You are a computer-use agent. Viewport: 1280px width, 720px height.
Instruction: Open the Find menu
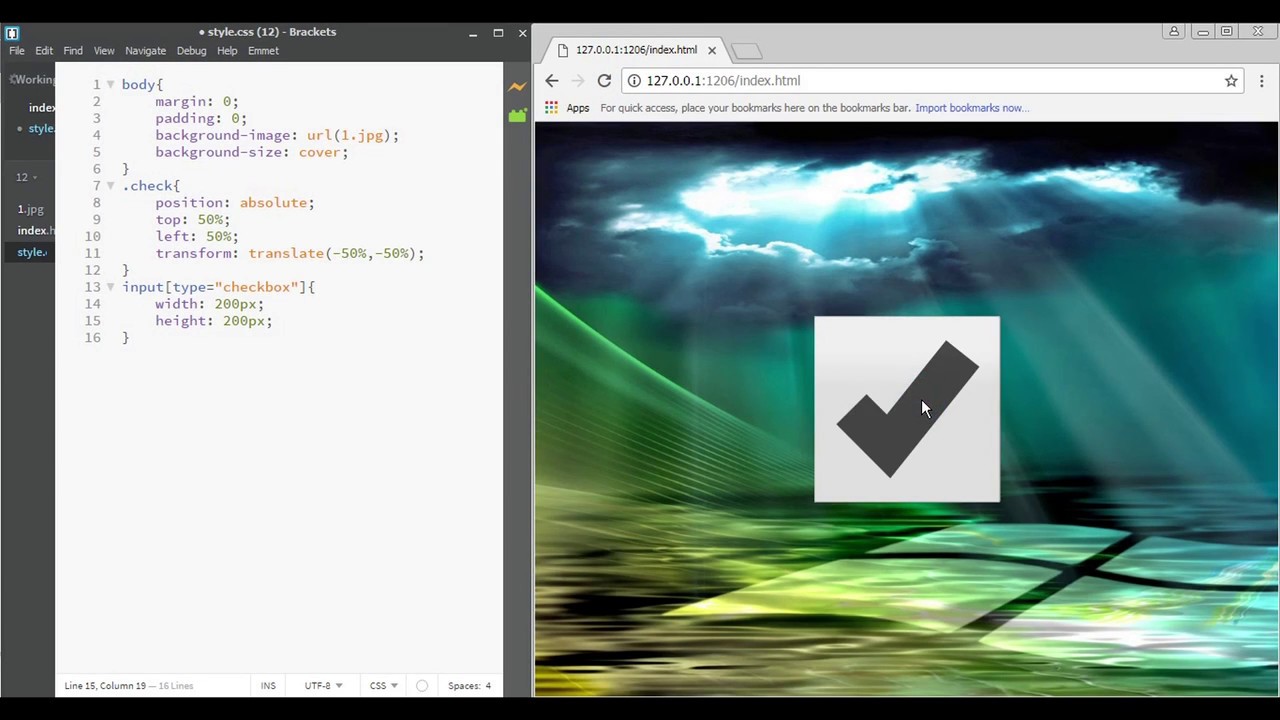73,51
